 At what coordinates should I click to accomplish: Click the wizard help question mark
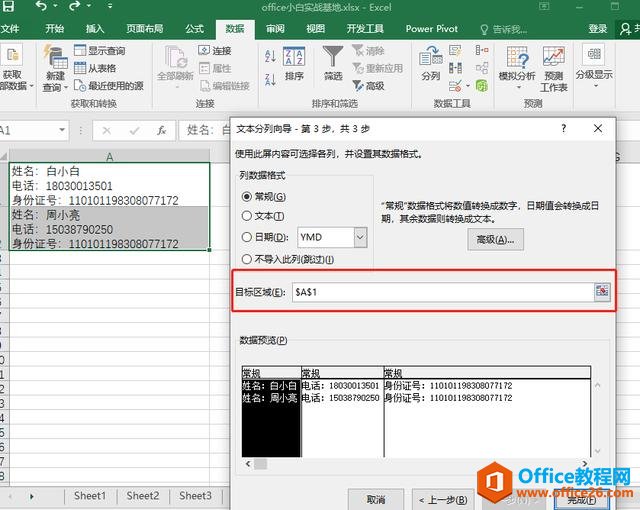click(564, 129)
